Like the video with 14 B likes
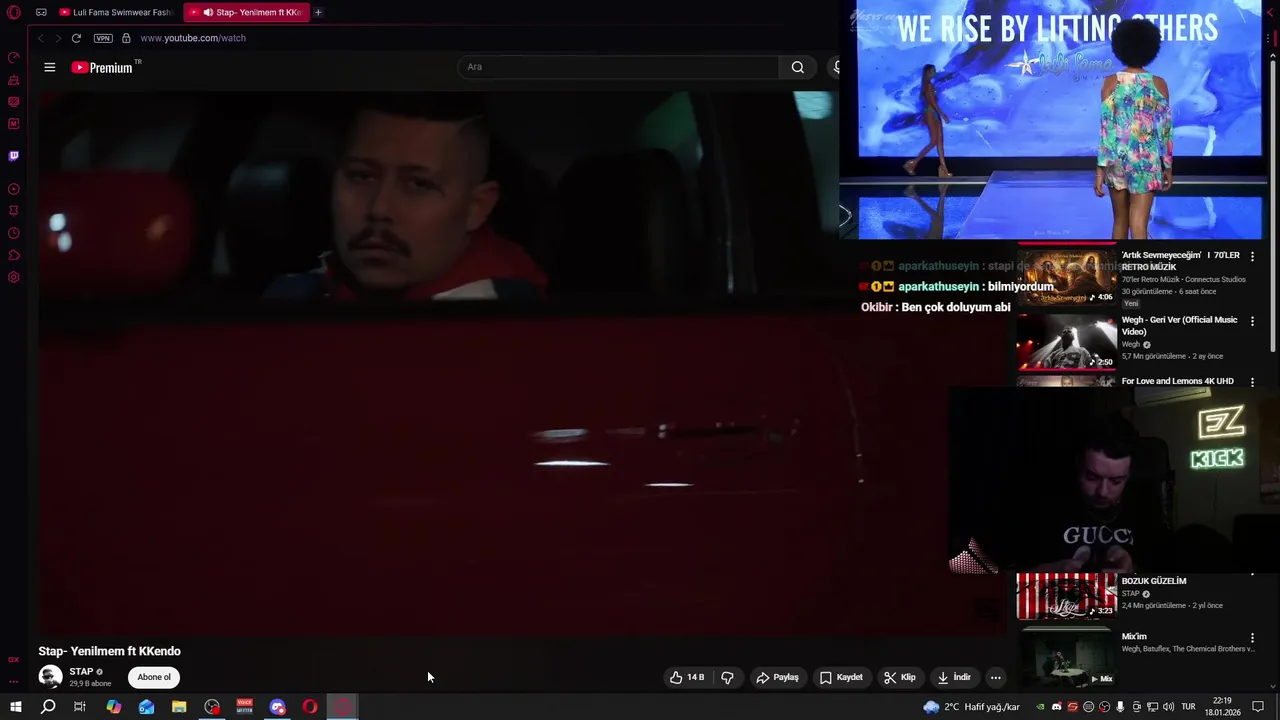The height and width of the screenshot is (720, 1280). pyautogui.click(x=687, y=677)
